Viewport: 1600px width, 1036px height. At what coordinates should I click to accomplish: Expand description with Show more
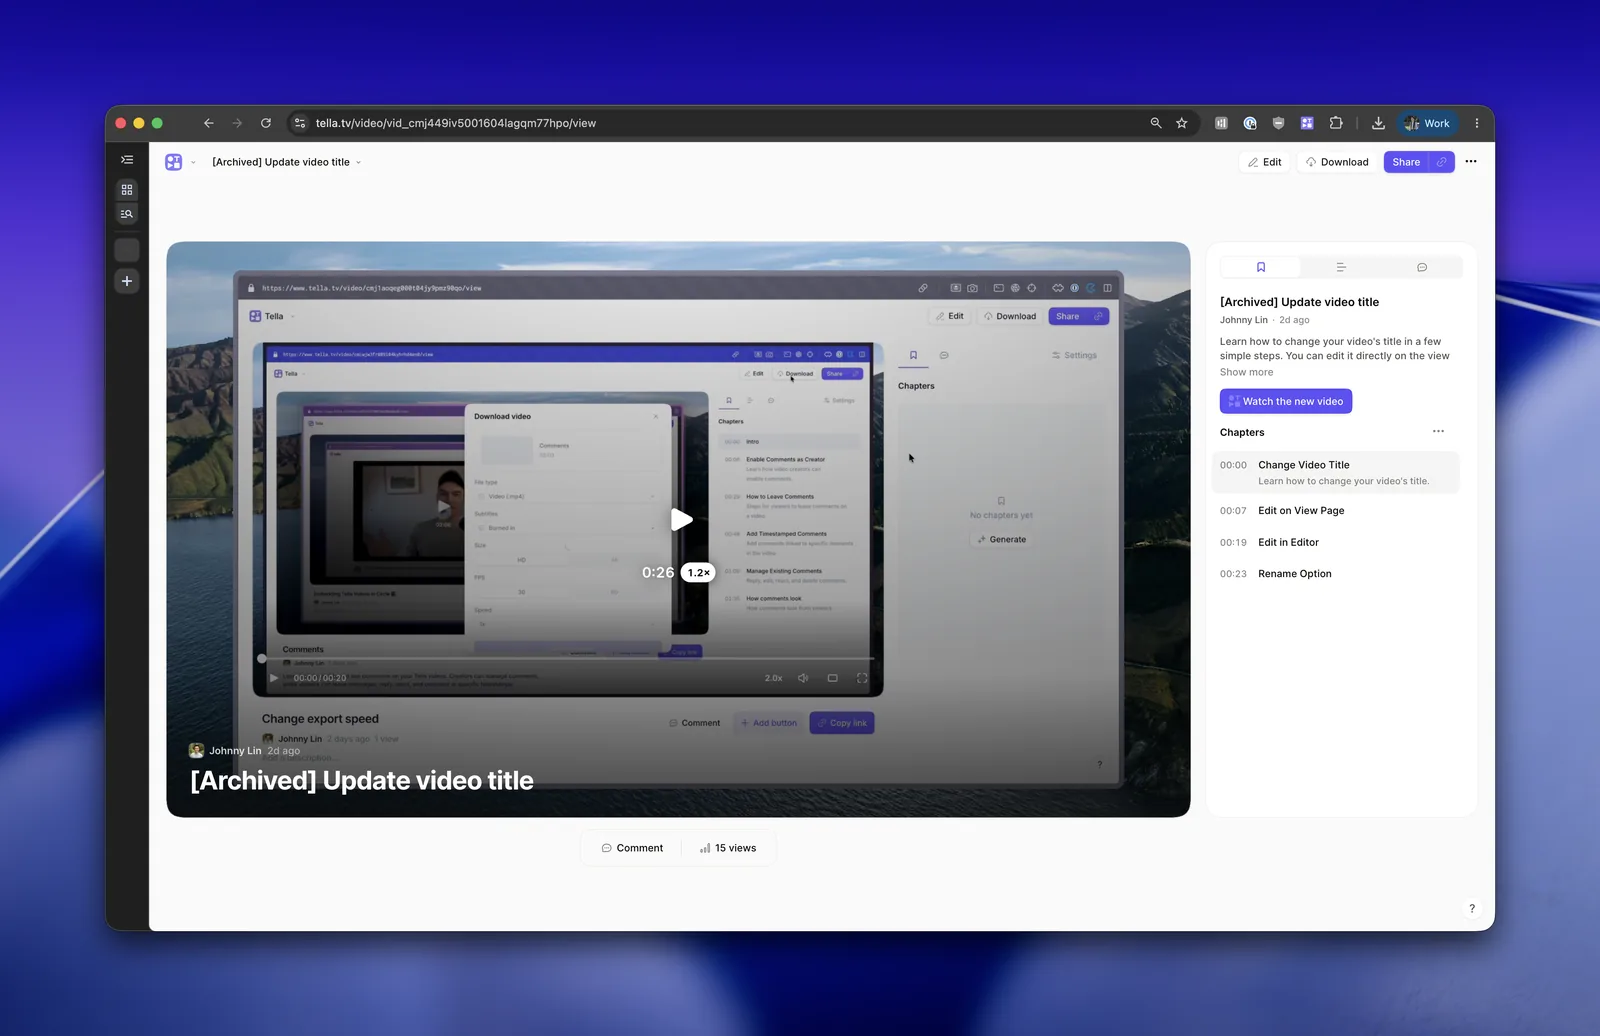click(1246, 372)
